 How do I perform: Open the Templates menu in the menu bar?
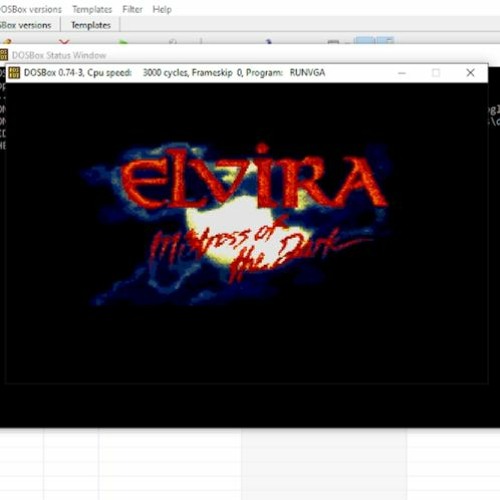click(x=92, y=9)
